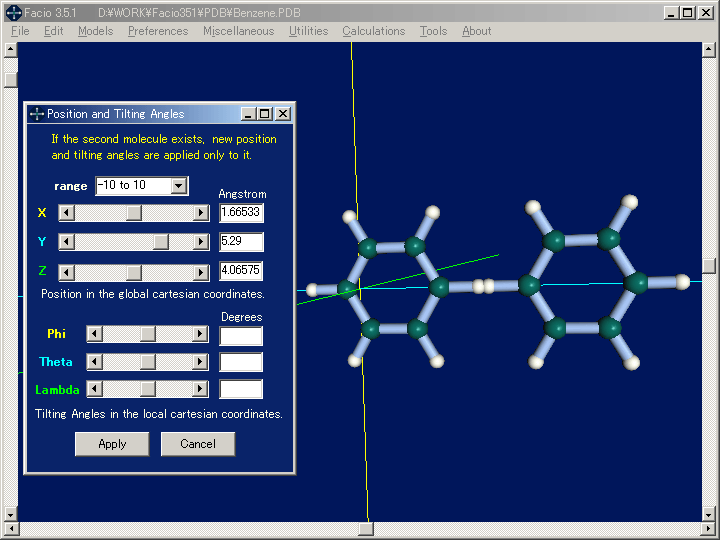720x540 pixels.
Task: Click the Lambda slider left arrow
Action: pos(95,389)
